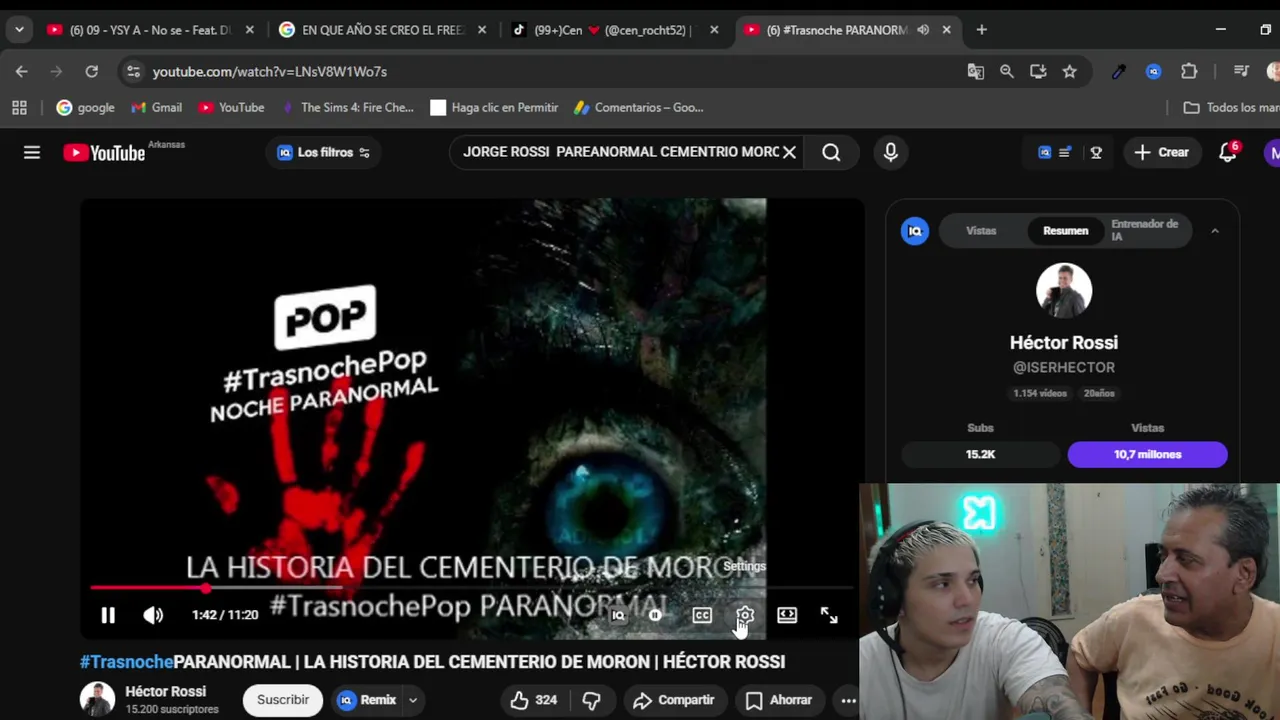Click the youtube.com address bar URL
The image size is (1280, 720).
click(x=270, y=71)
